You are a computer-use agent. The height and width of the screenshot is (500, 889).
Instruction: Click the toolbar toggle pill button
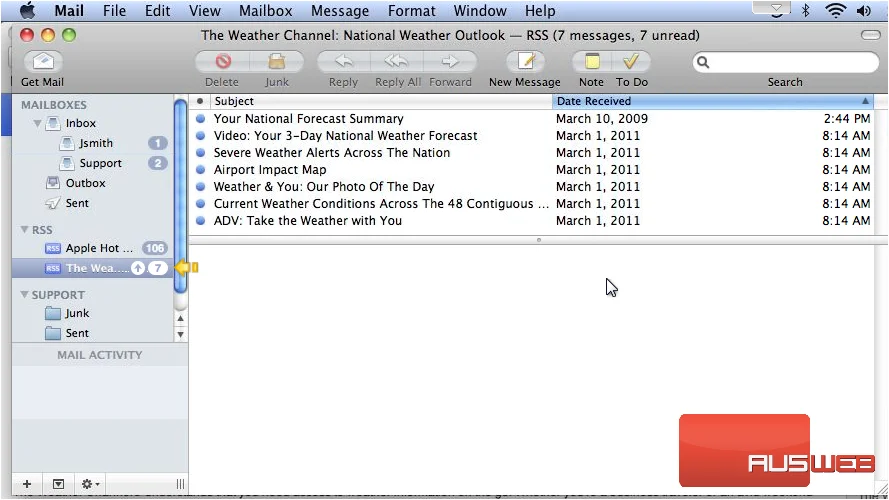tap(870, 35)
